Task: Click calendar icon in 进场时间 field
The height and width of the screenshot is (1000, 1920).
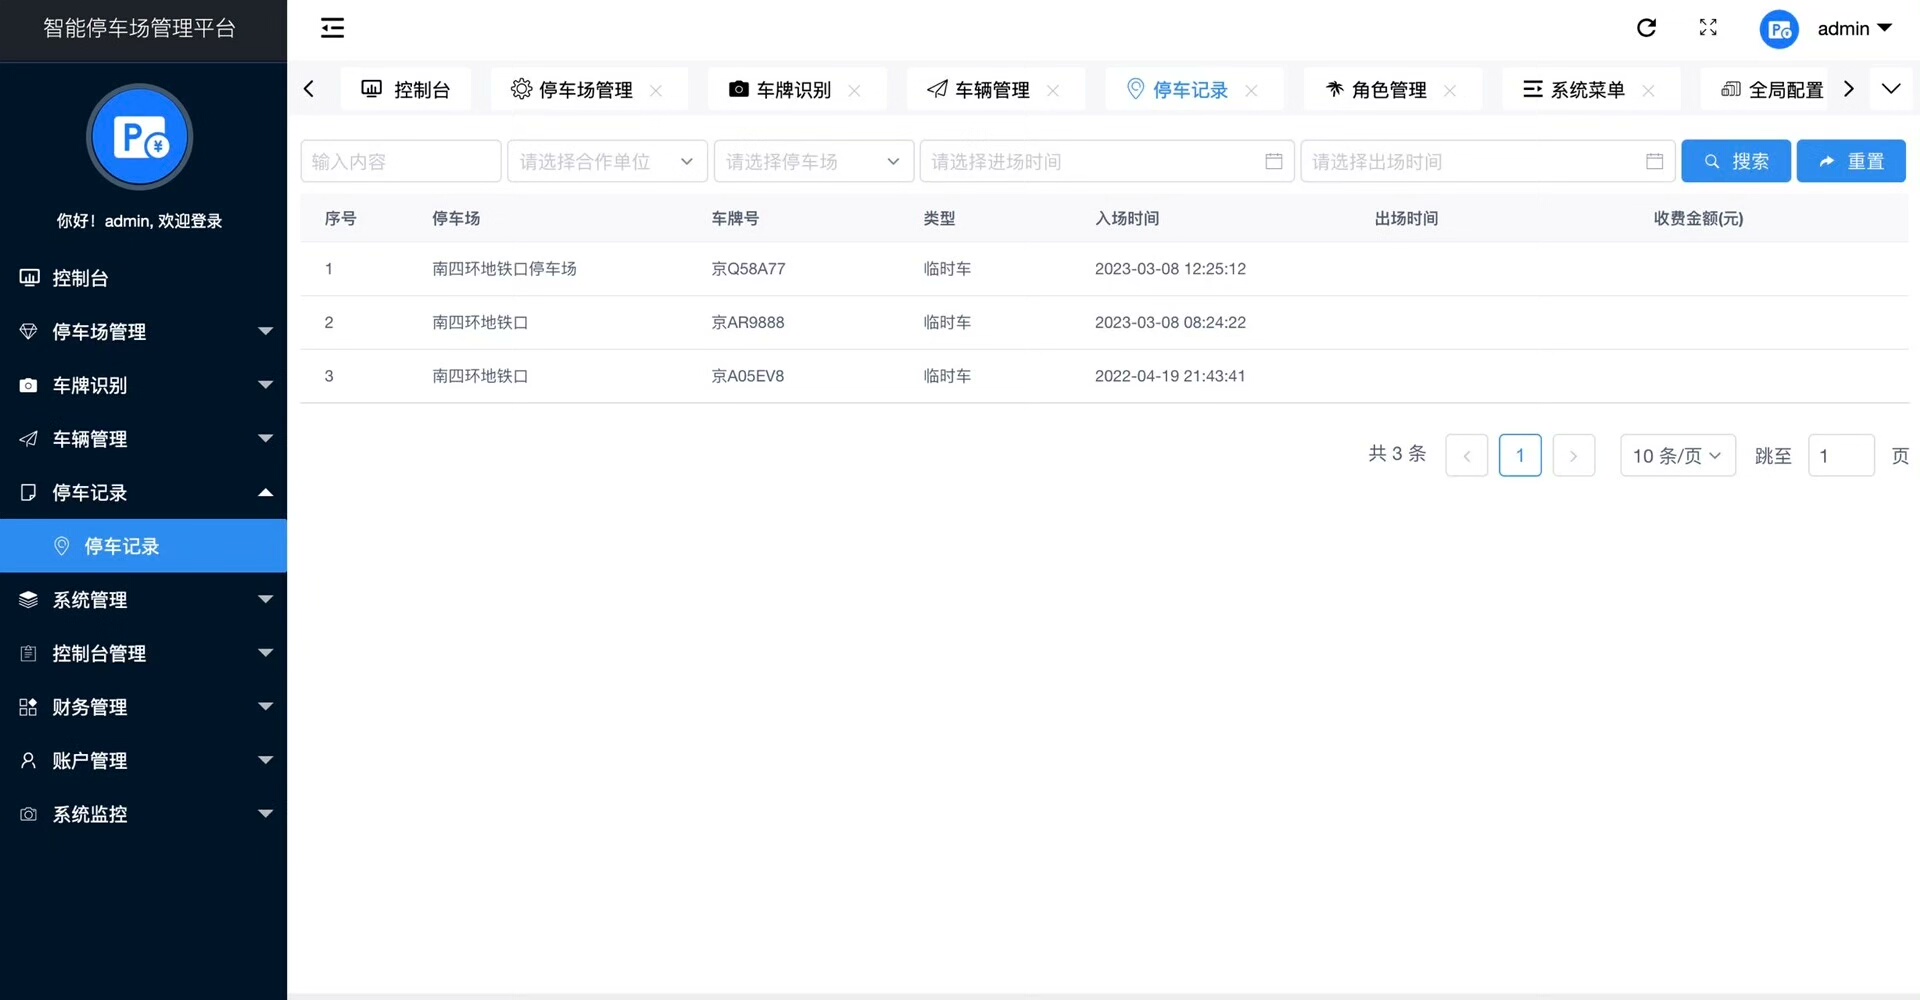Action: [1273, 161]
